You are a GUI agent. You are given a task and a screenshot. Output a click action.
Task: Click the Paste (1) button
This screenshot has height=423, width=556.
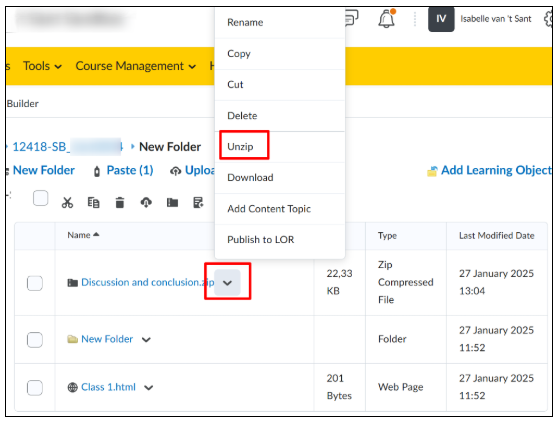[x=124, y=171]
